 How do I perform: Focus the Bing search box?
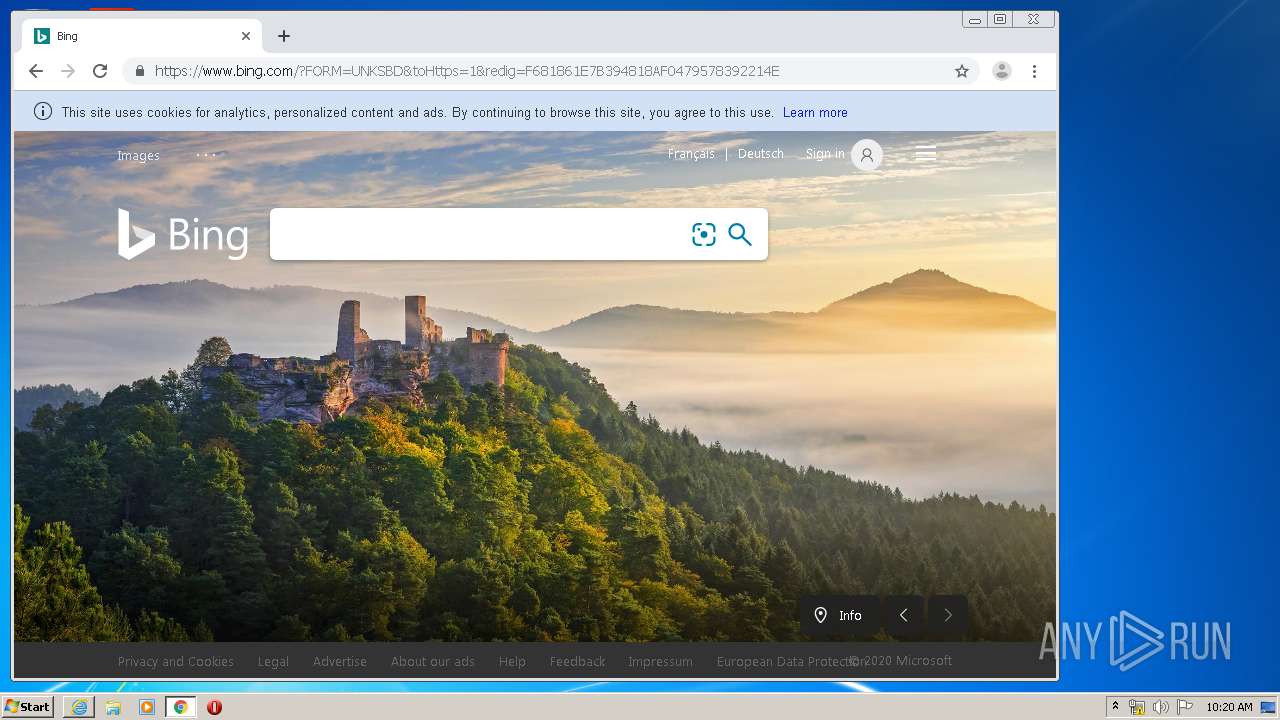pos(478,234)
